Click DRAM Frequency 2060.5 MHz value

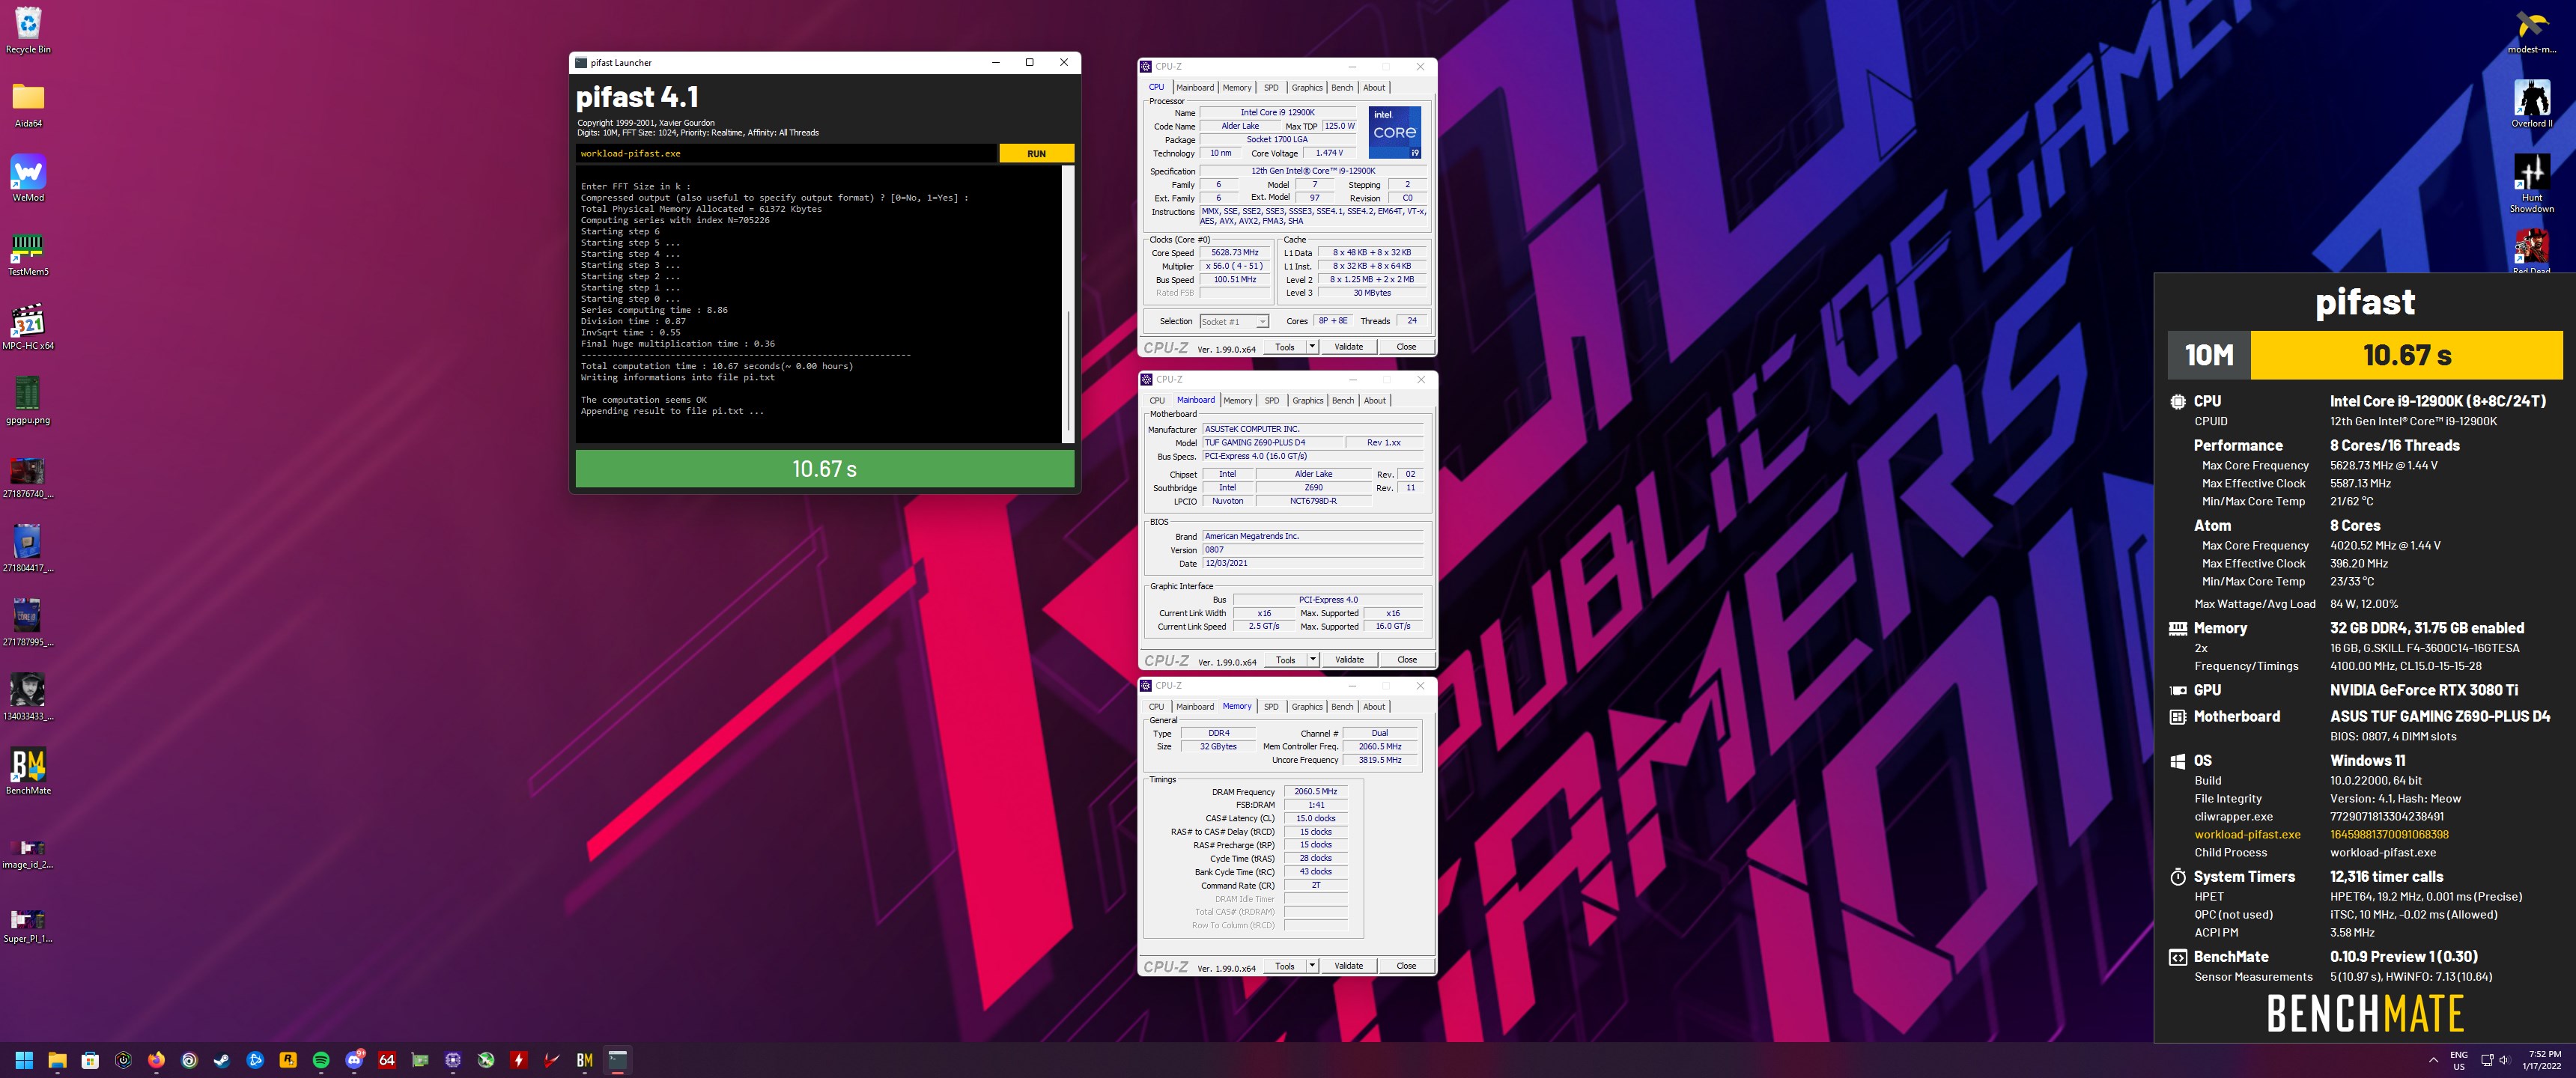click(1315, 792)
